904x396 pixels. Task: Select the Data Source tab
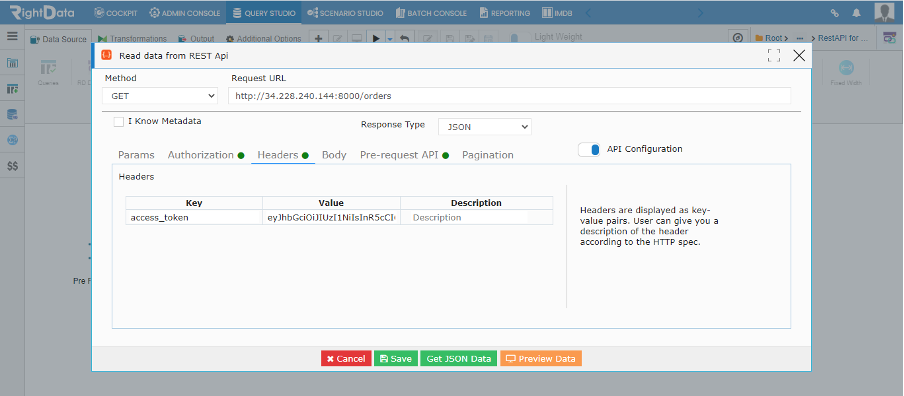(58, 39)
